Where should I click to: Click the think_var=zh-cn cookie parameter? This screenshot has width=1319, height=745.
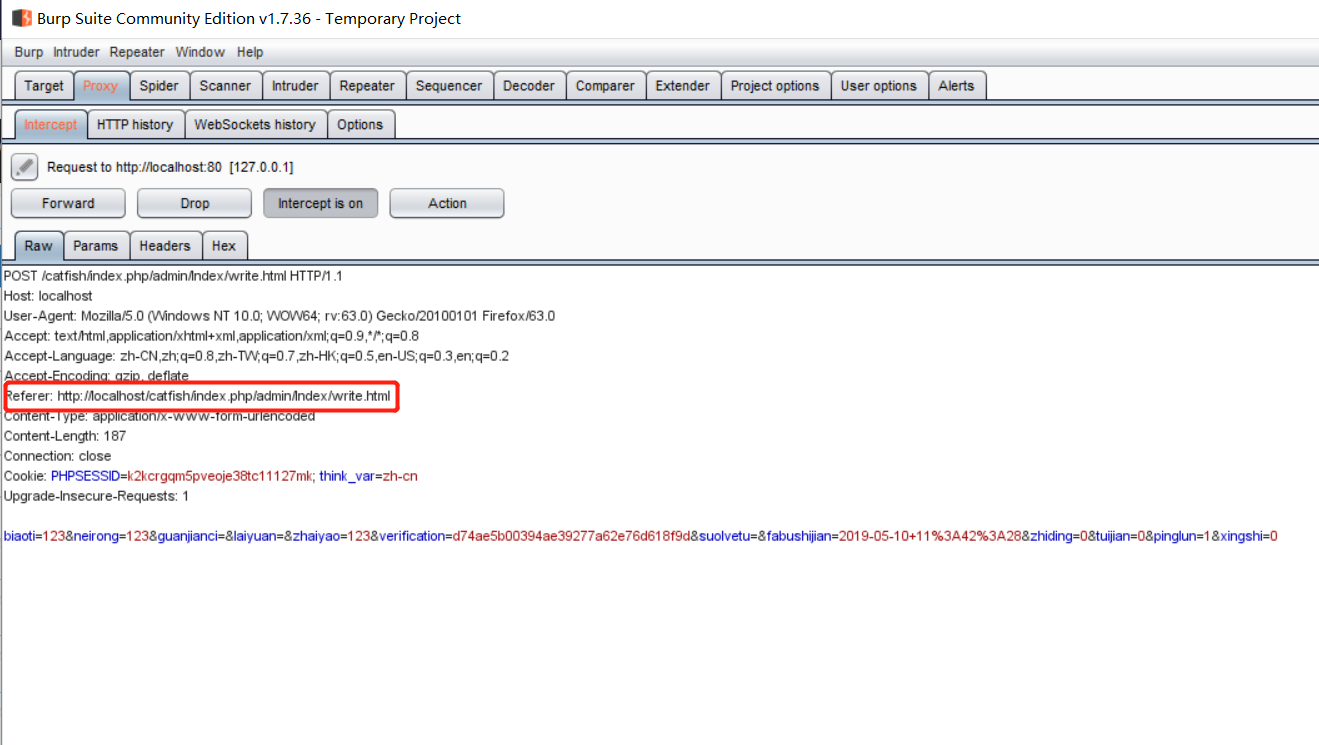[x=368, y=476]
